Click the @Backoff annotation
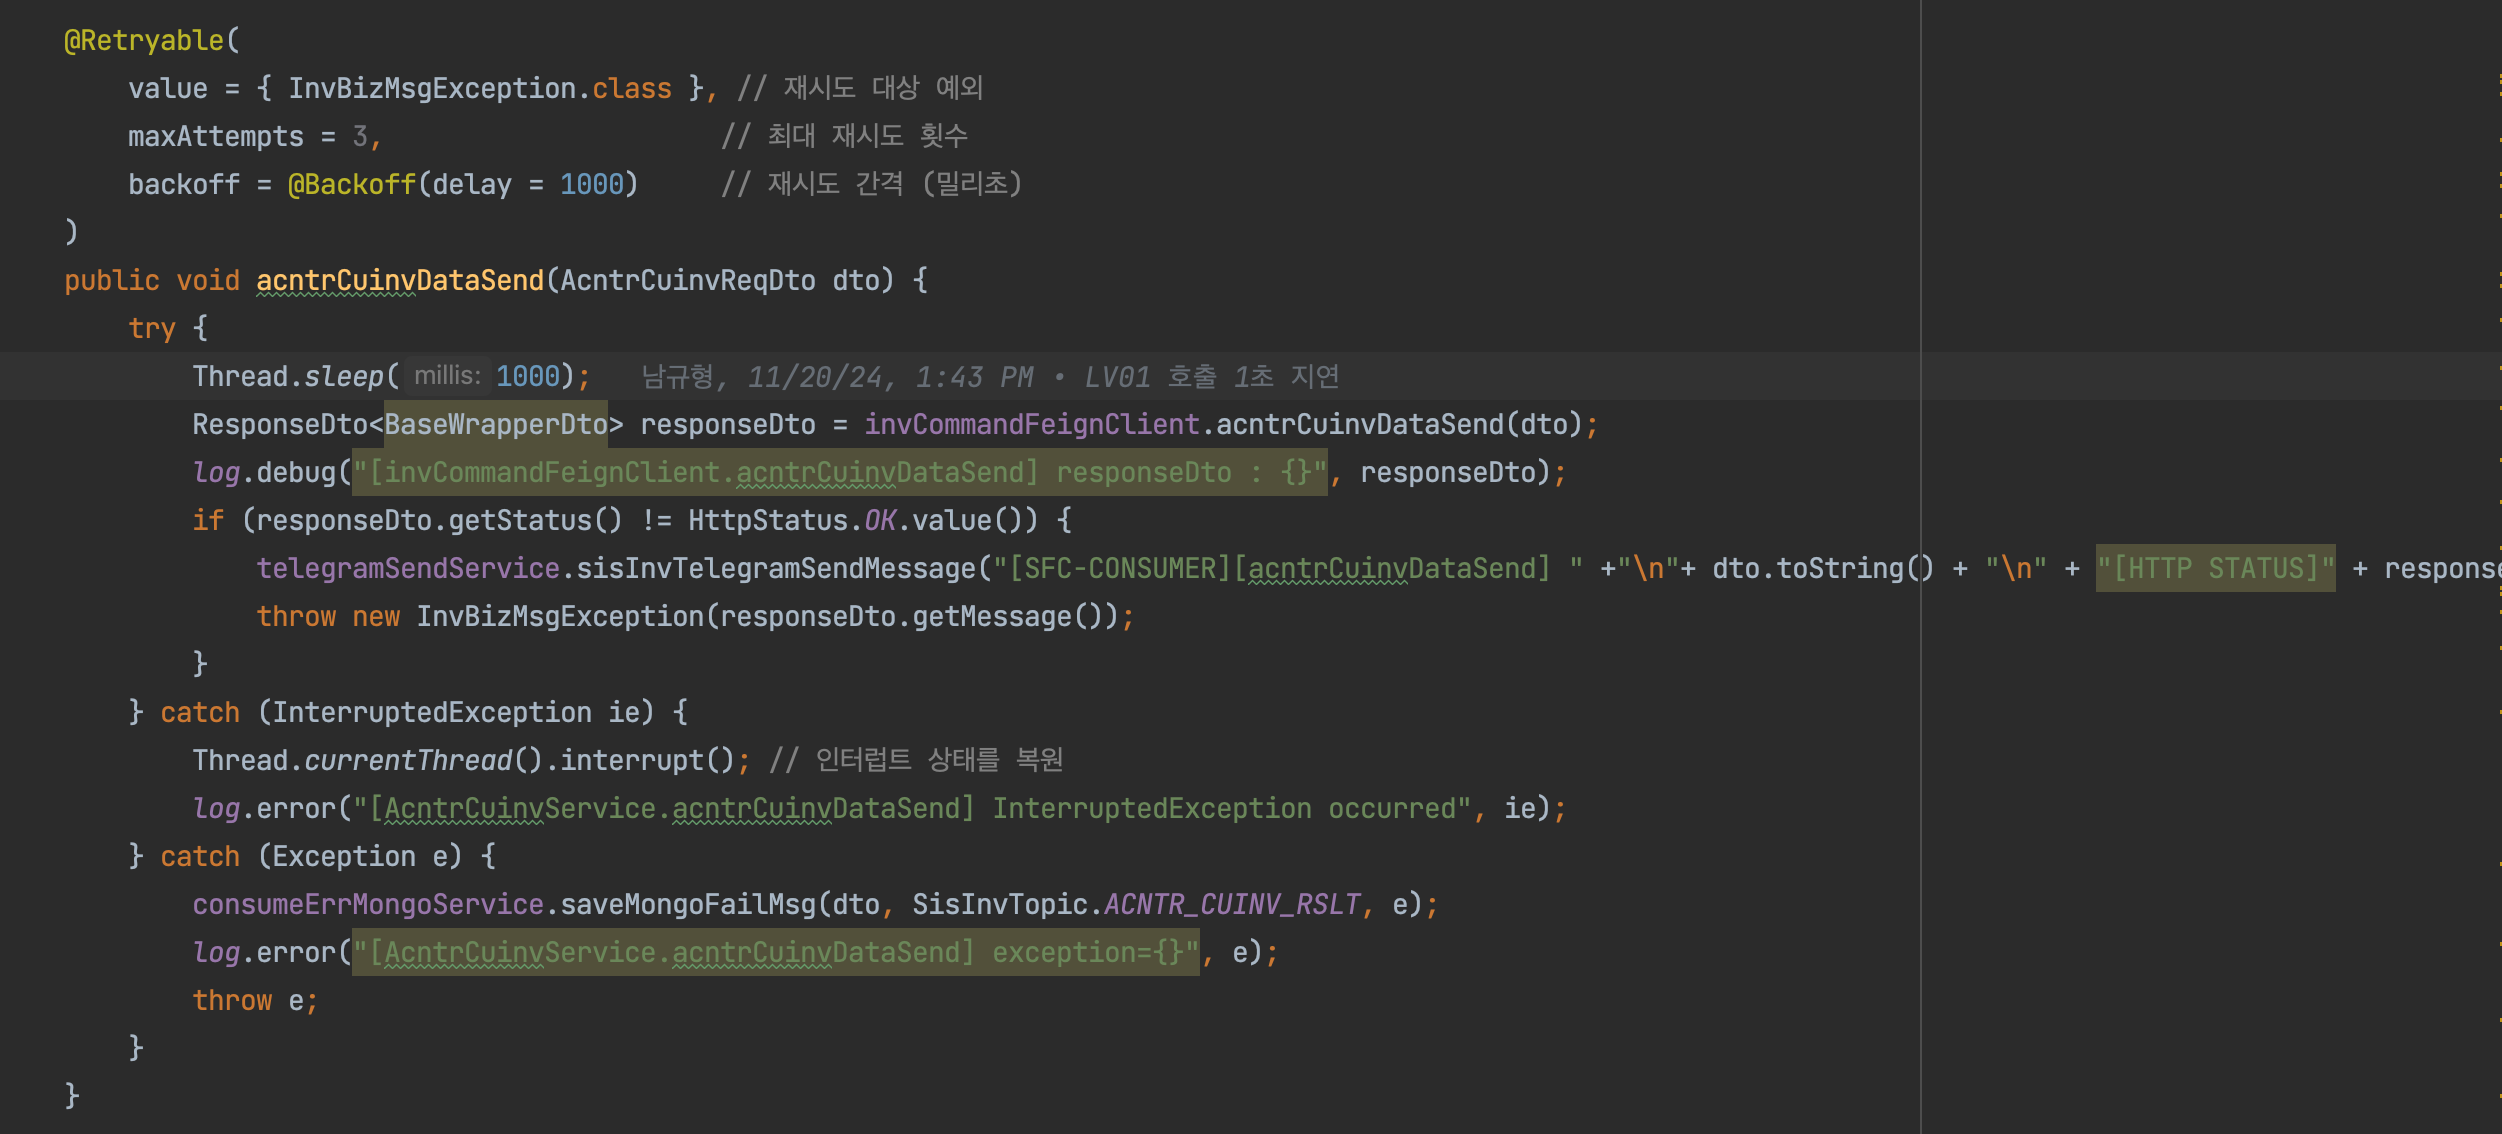This screenshot has height=1134, width=2502. (351, 184)
